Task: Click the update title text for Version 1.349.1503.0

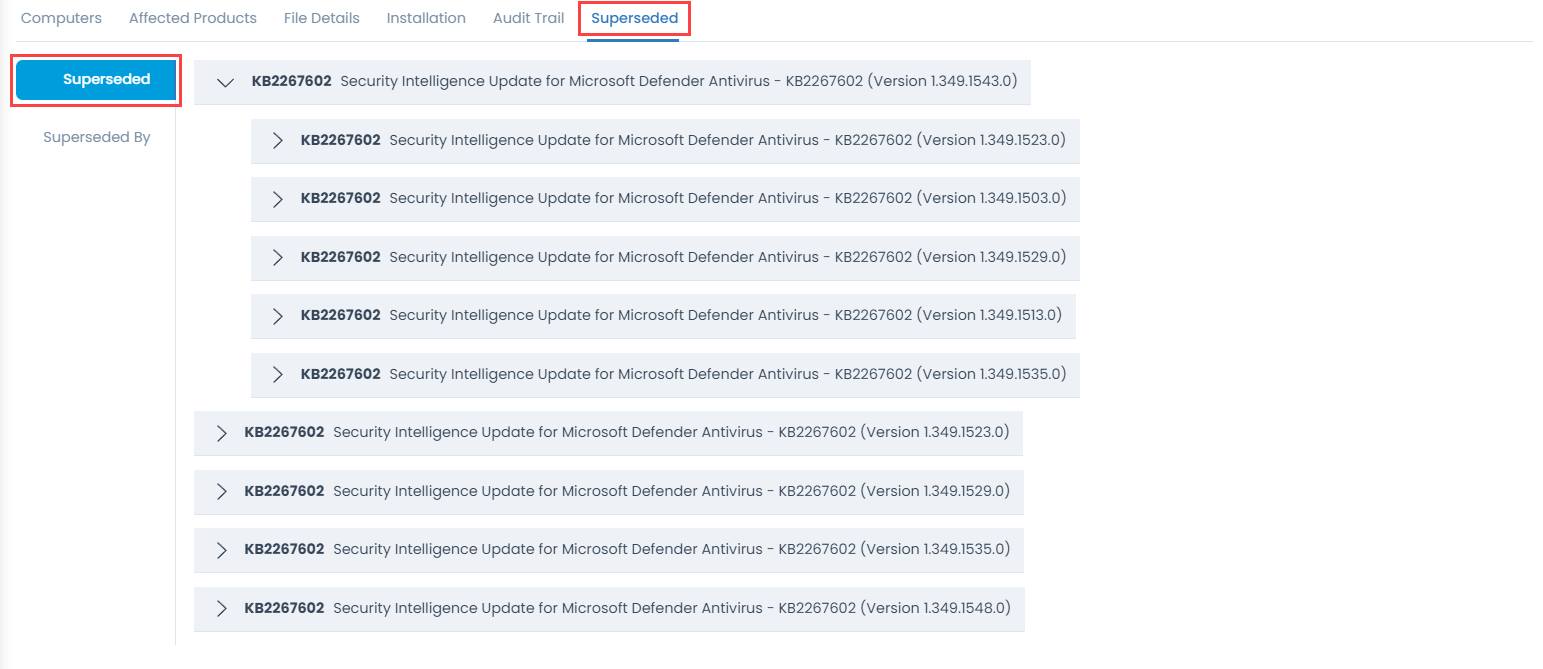Action: [x=728, y=198]
